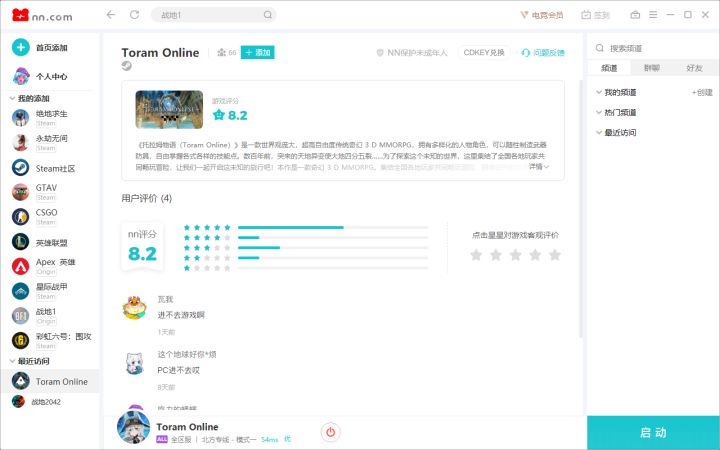
Task: Click the 首页添加 plus icon
Action: 21,47
